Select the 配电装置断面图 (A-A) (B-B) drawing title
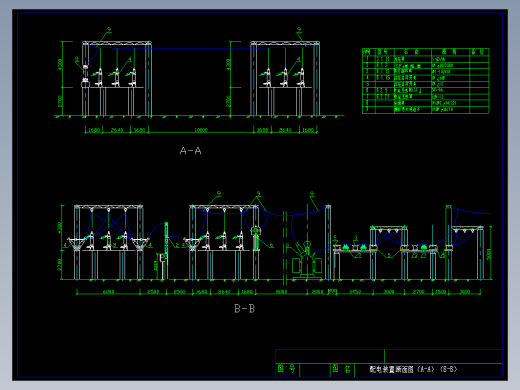Image resolution: width=520 pixels, height=390 pixels. tap(413, 369)
